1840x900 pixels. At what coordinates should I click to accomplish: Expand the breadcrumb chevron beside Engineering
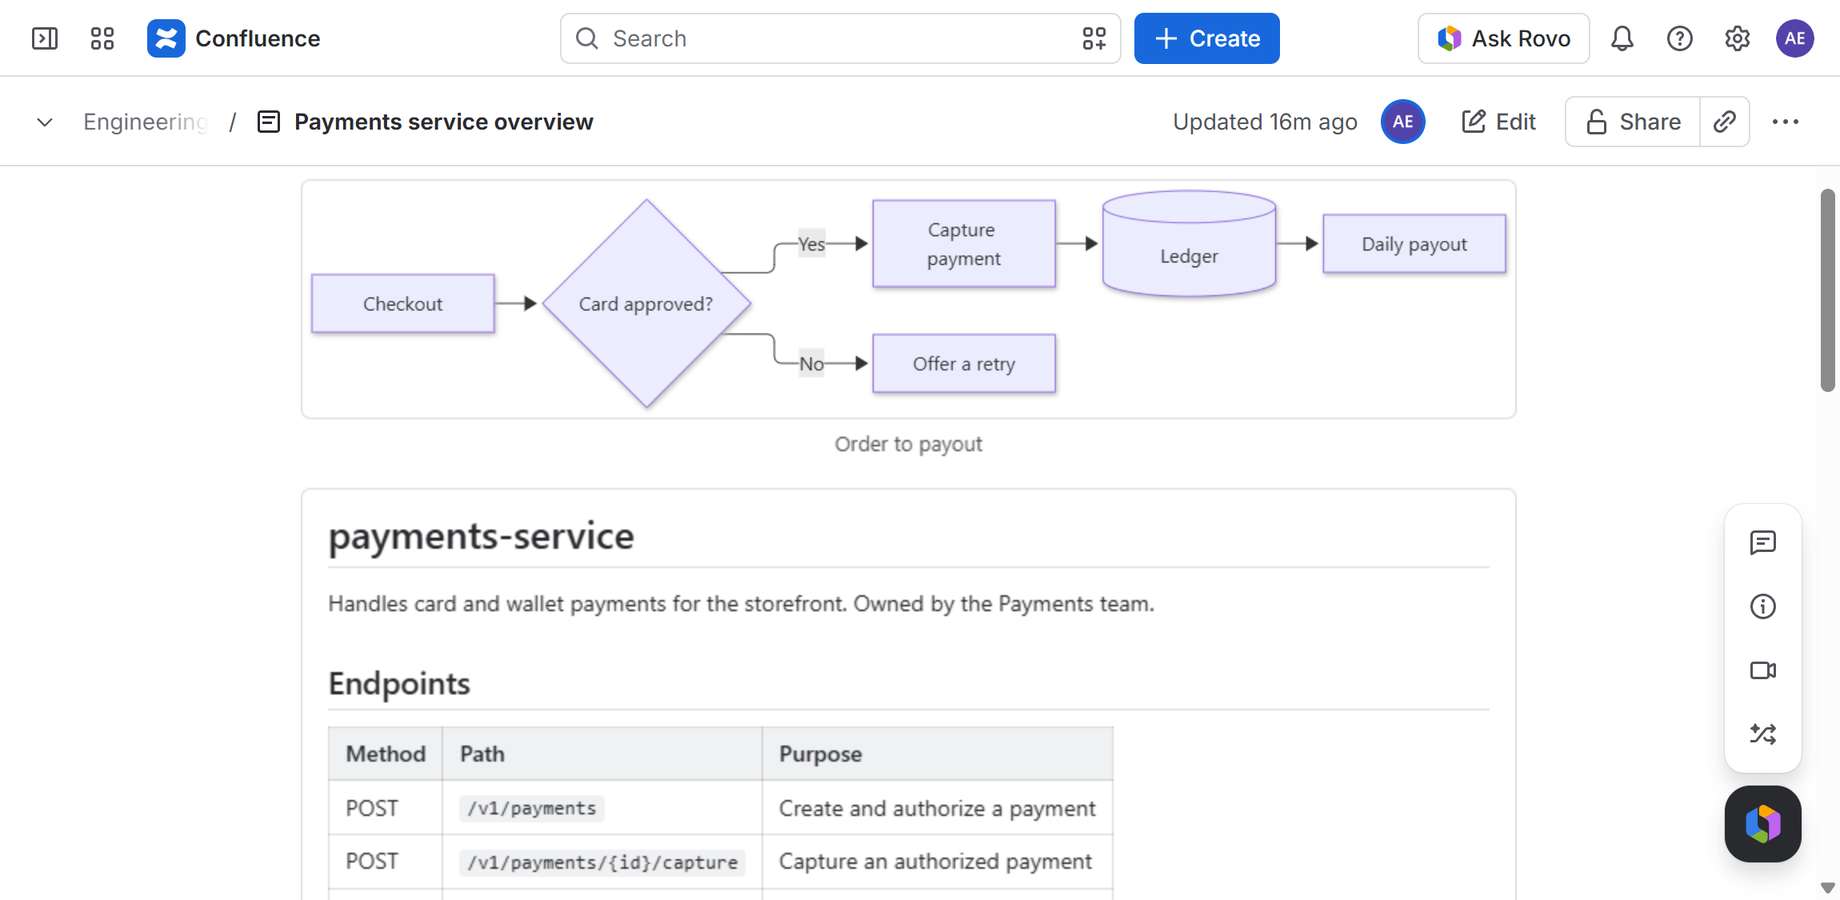tap(45, 122)
